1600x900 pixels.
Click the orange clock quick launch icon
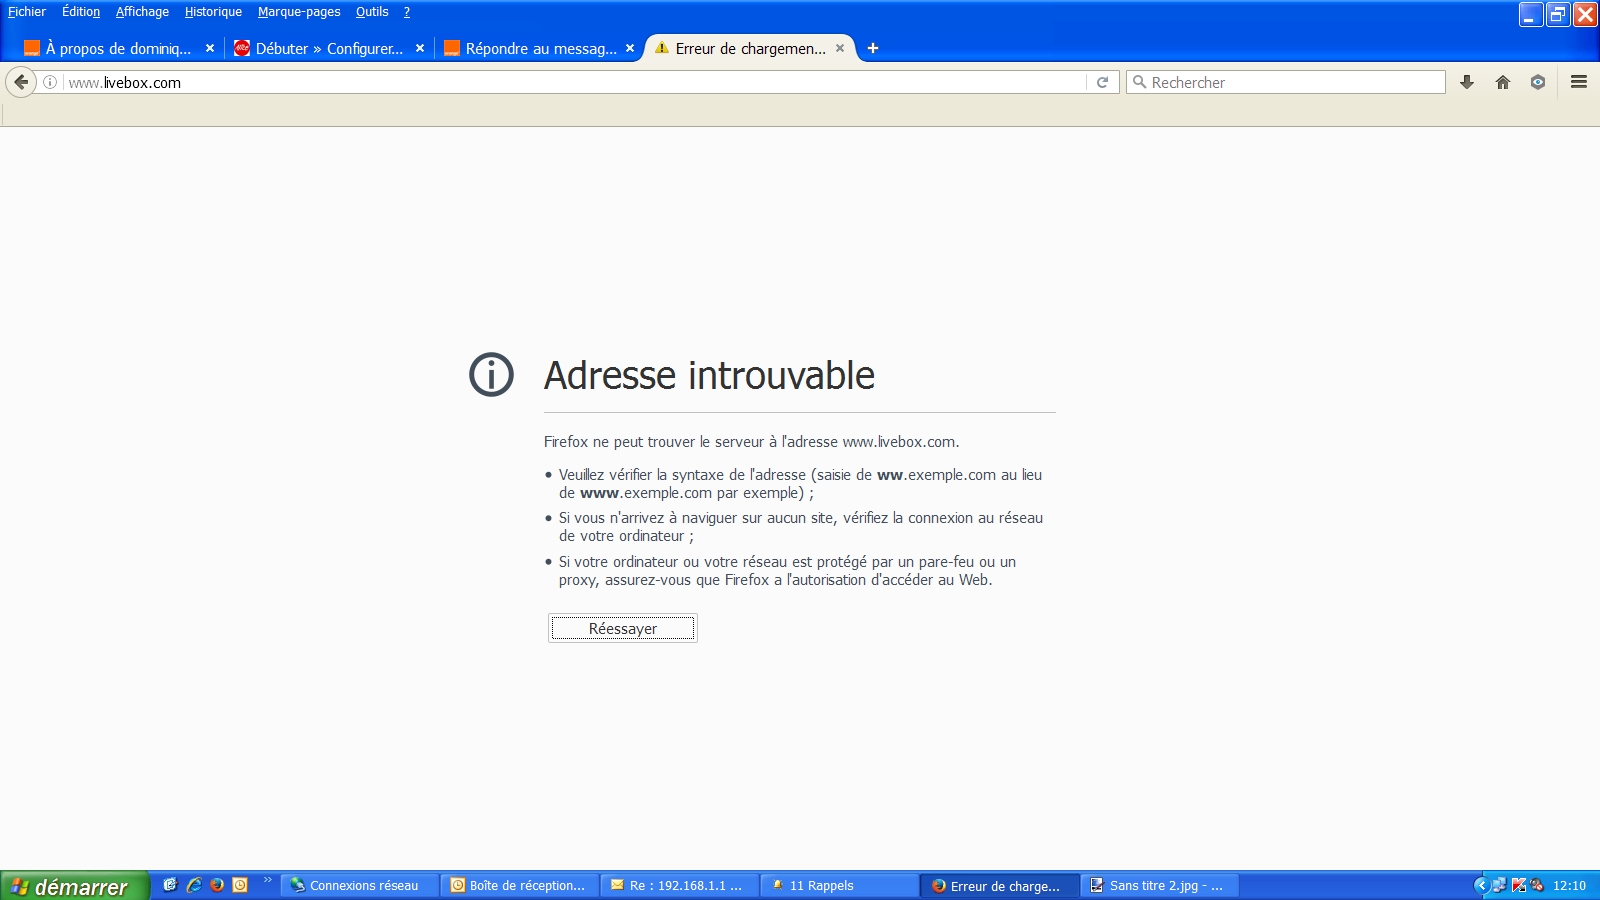(240, 885)
